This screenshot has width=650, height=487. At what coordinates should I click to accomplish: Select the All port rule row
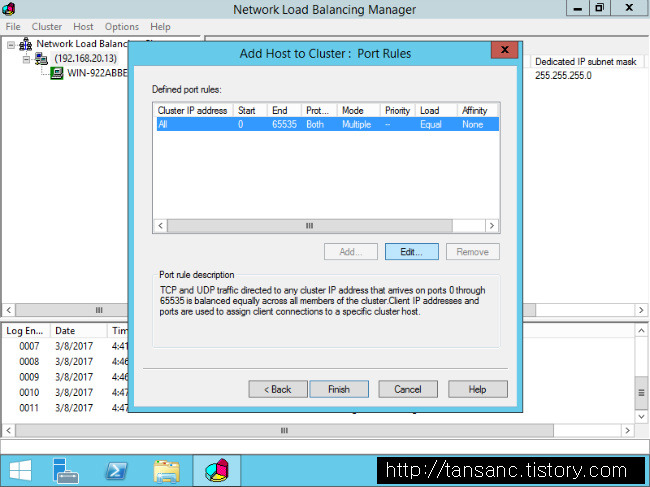(x=327, y=124)
